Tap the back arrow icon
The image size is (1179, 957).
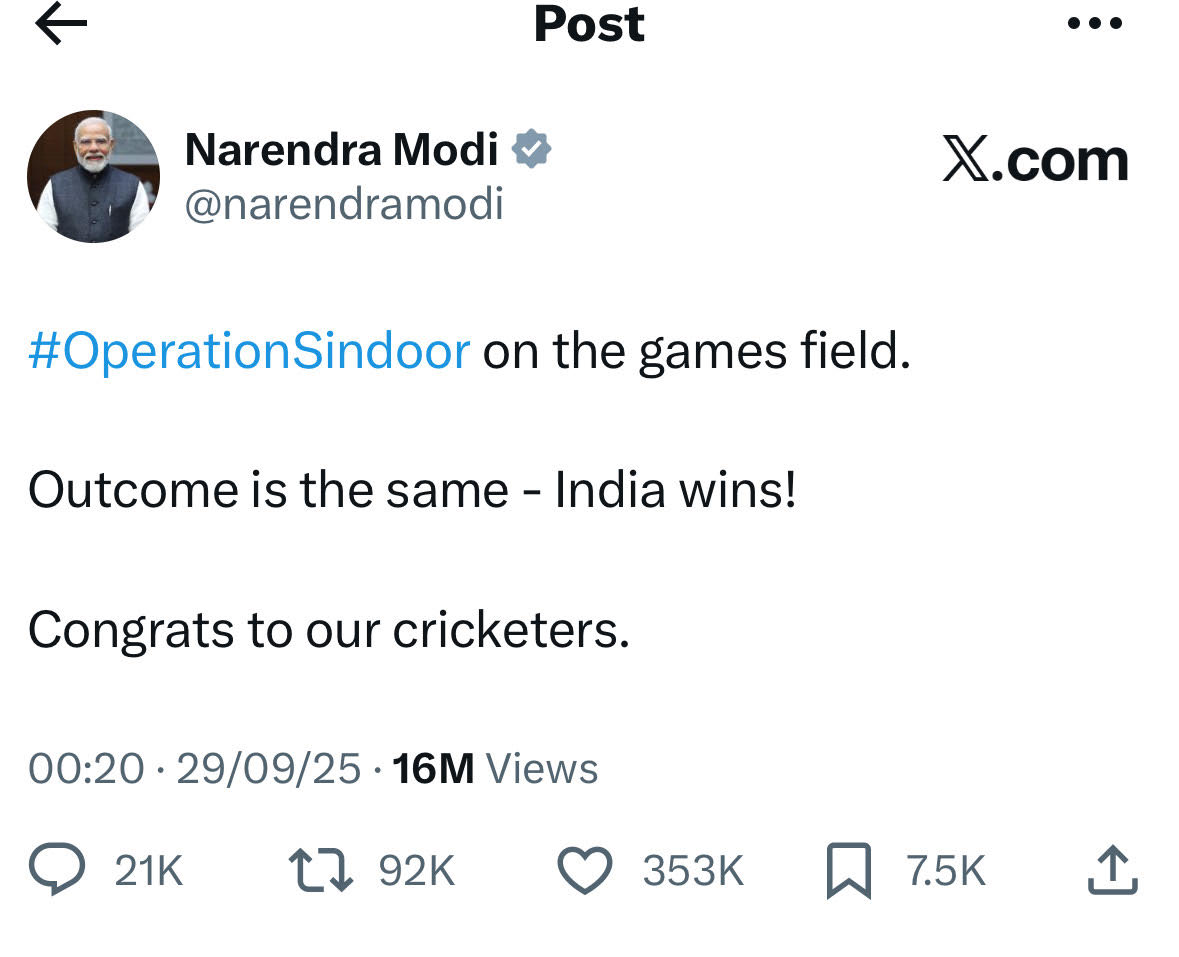pos(61,25)
